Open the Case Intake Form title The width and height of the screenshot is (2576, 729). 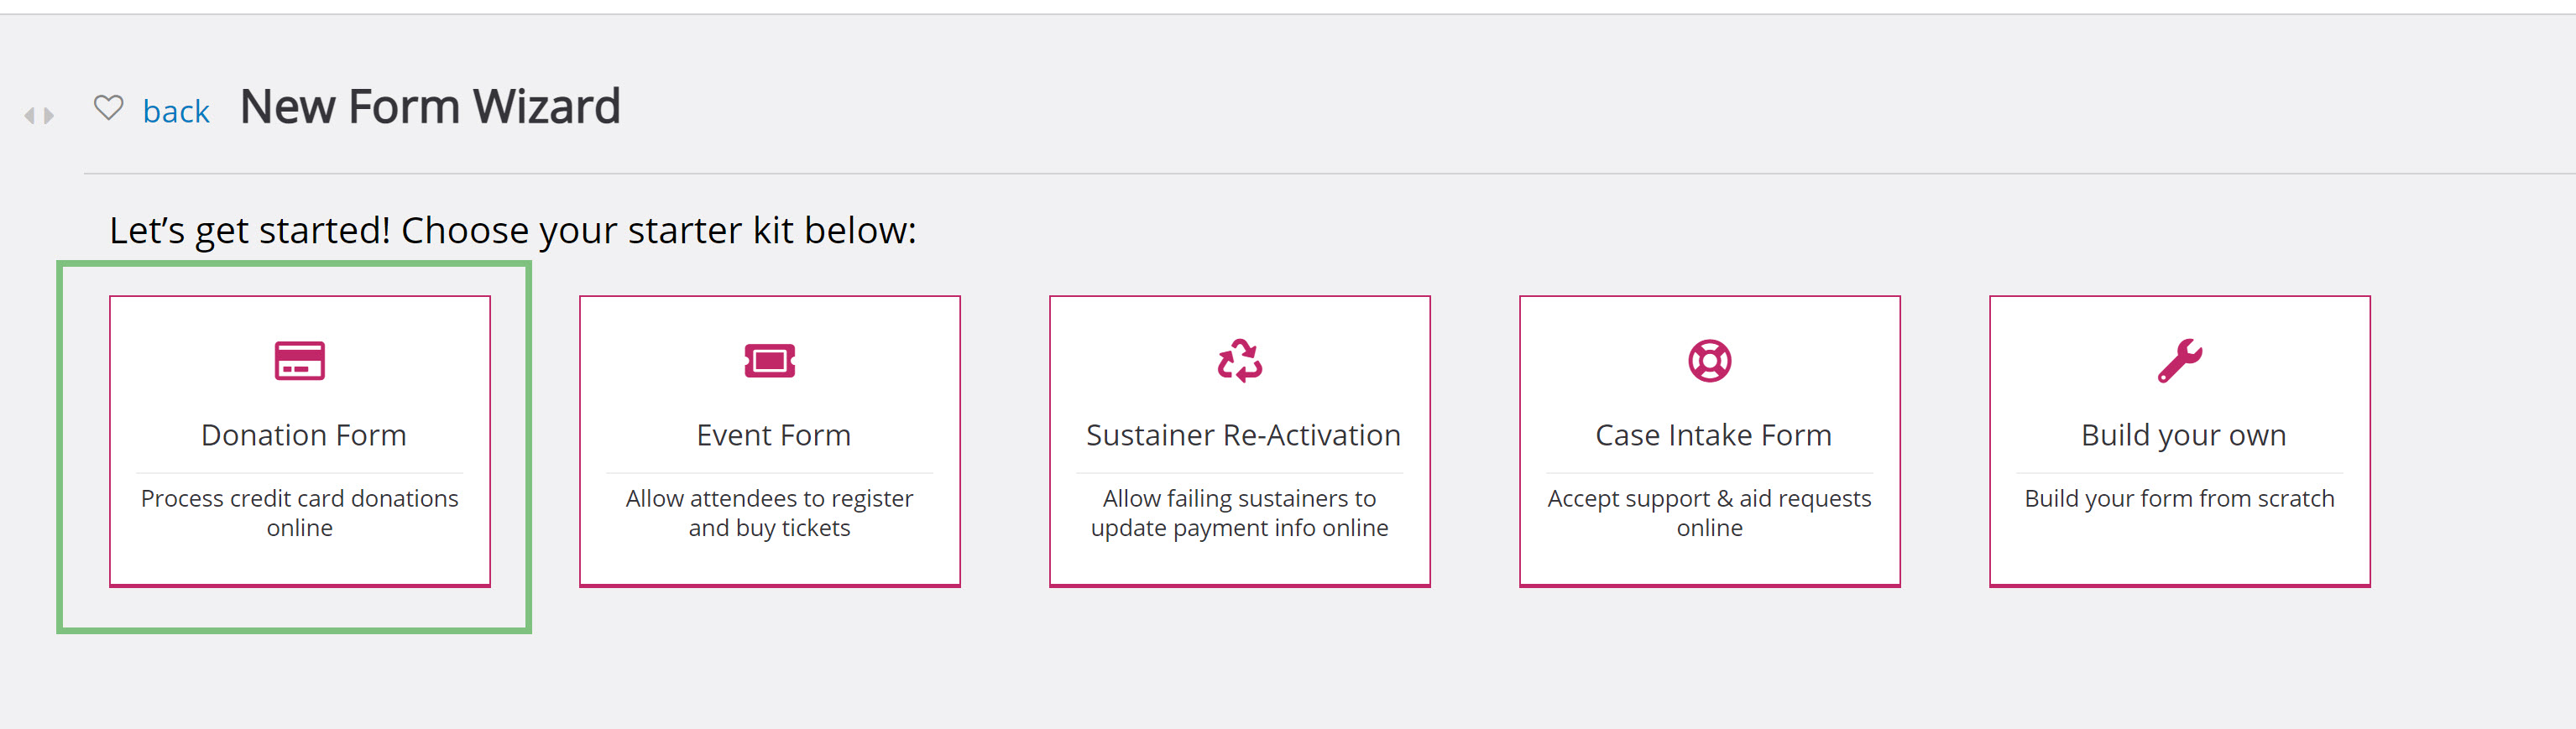(x=1713, y=435)
